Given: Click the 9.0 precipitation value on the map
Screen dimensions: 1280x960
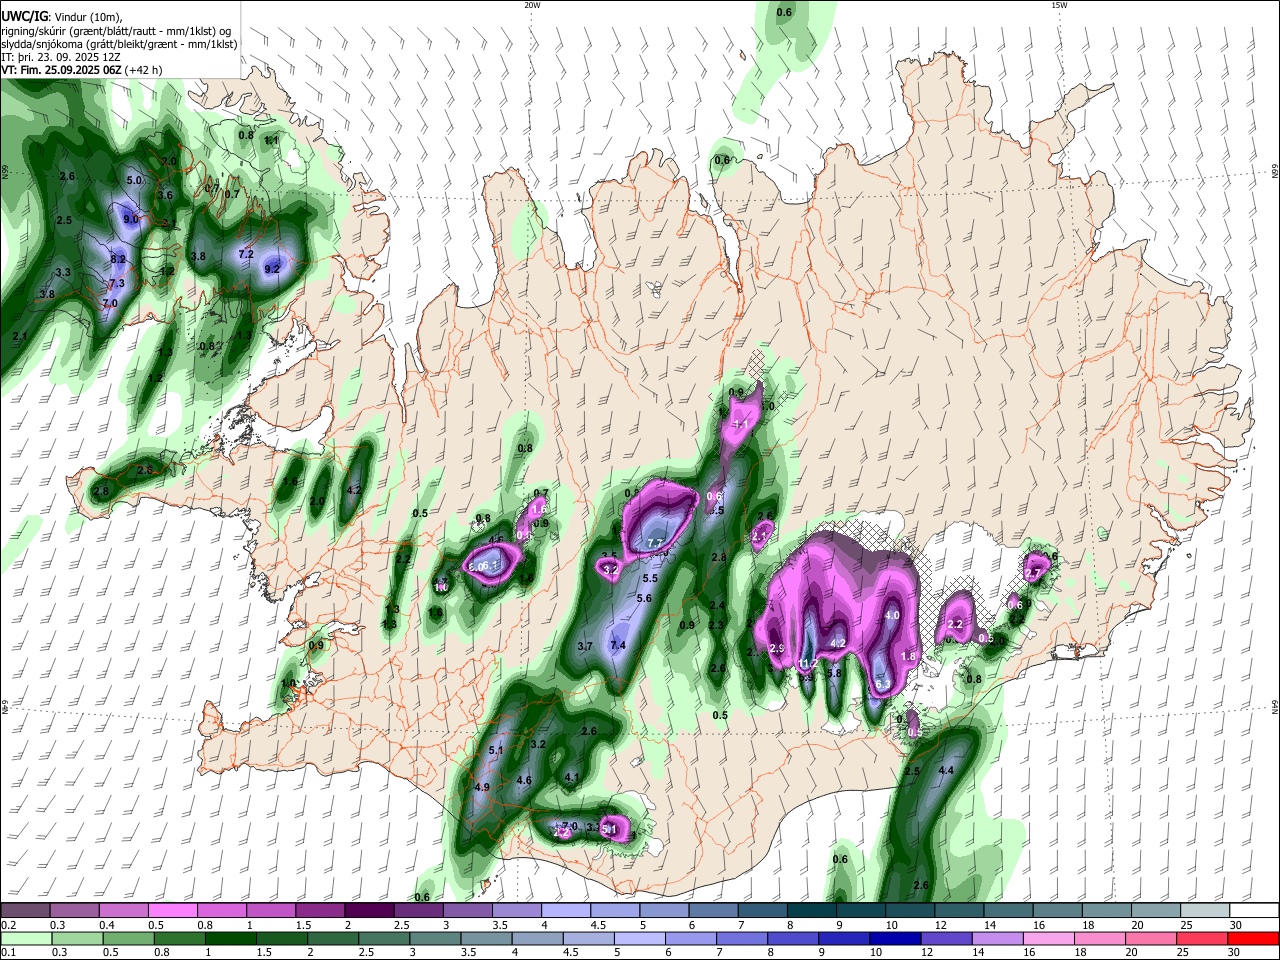Looking at the screenshot, I should pos(131,219).
